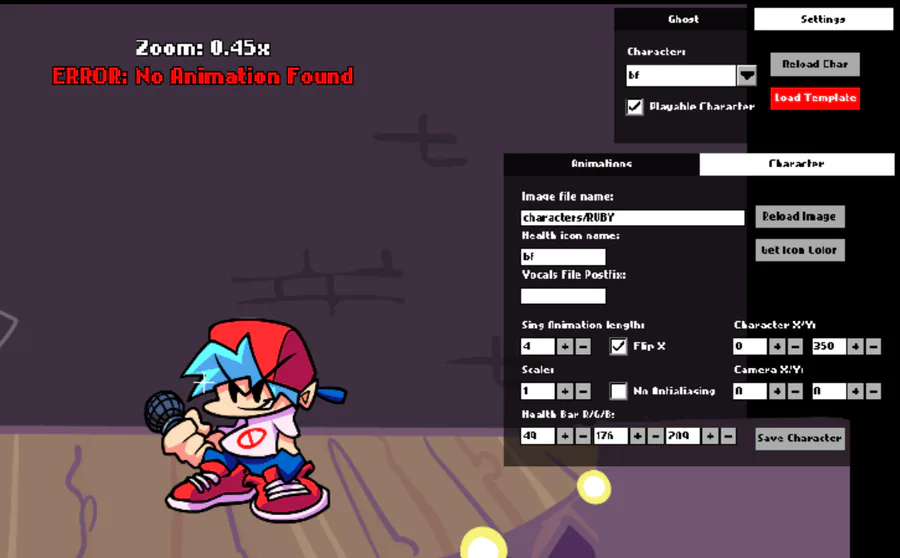Switch to the Ghost tab
Viewport: 900px width, 558px height.
pos(682,19)
